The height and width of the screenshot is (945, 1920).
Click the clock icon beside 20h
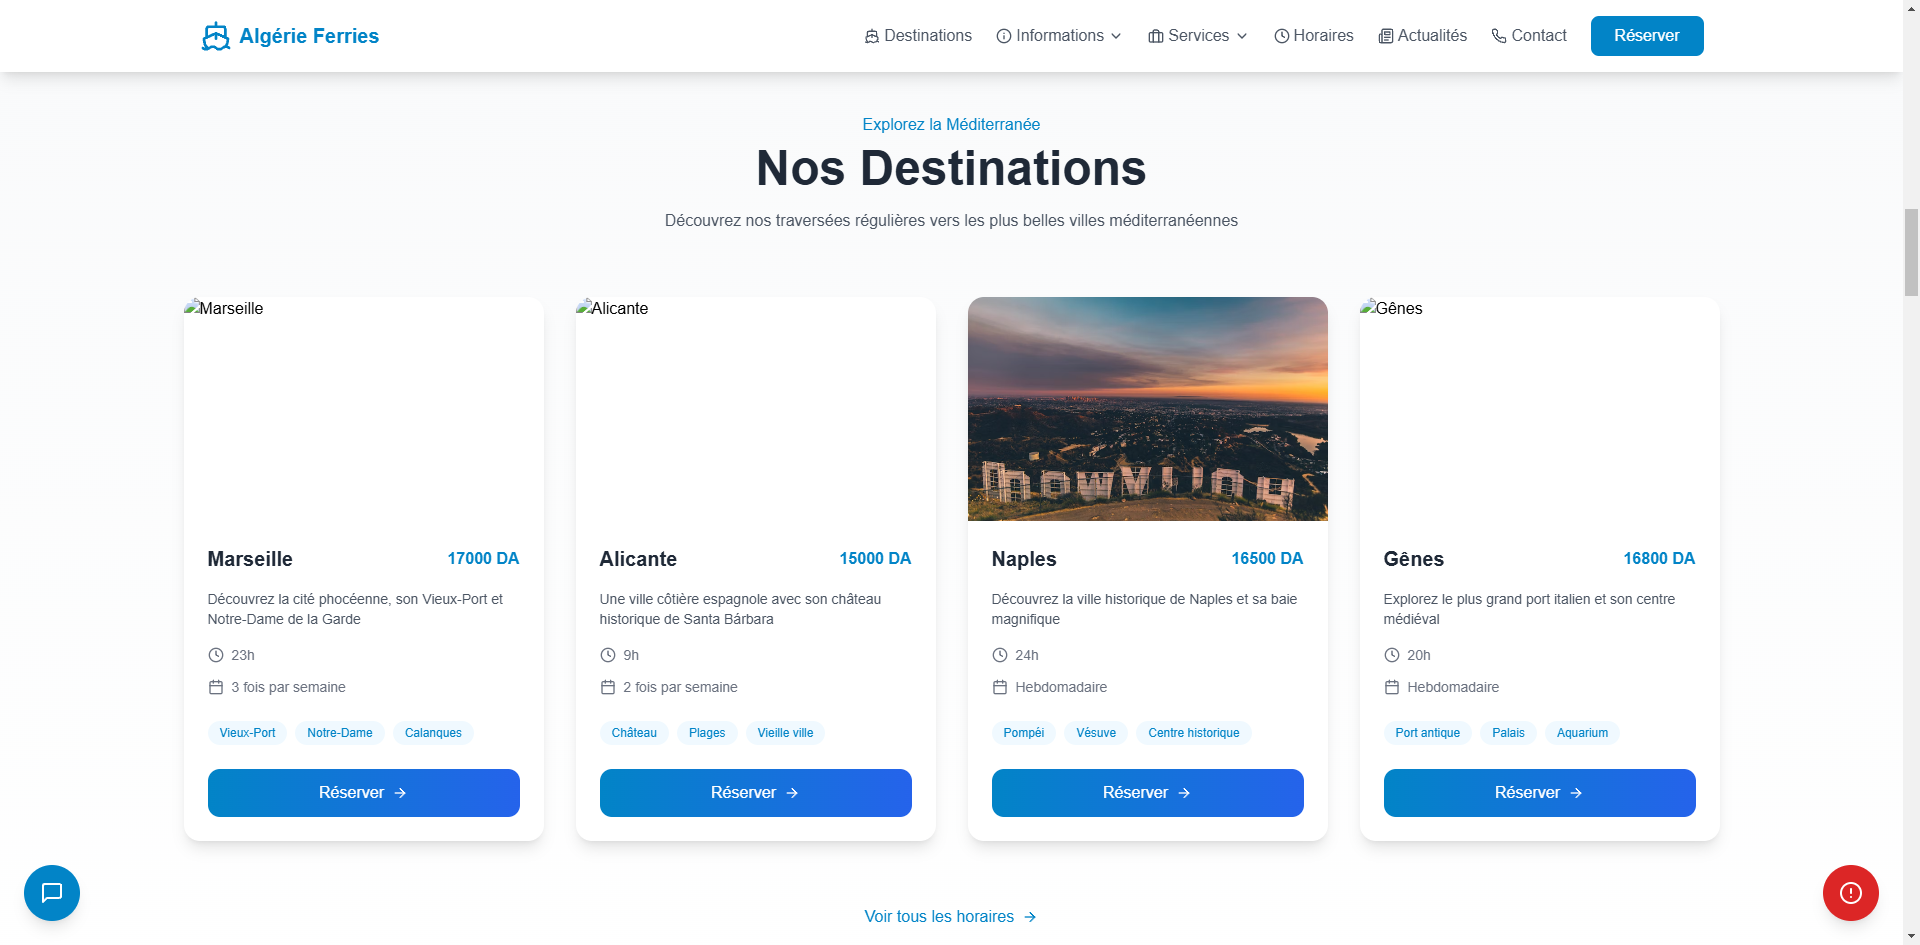[x=1391, y=655]
